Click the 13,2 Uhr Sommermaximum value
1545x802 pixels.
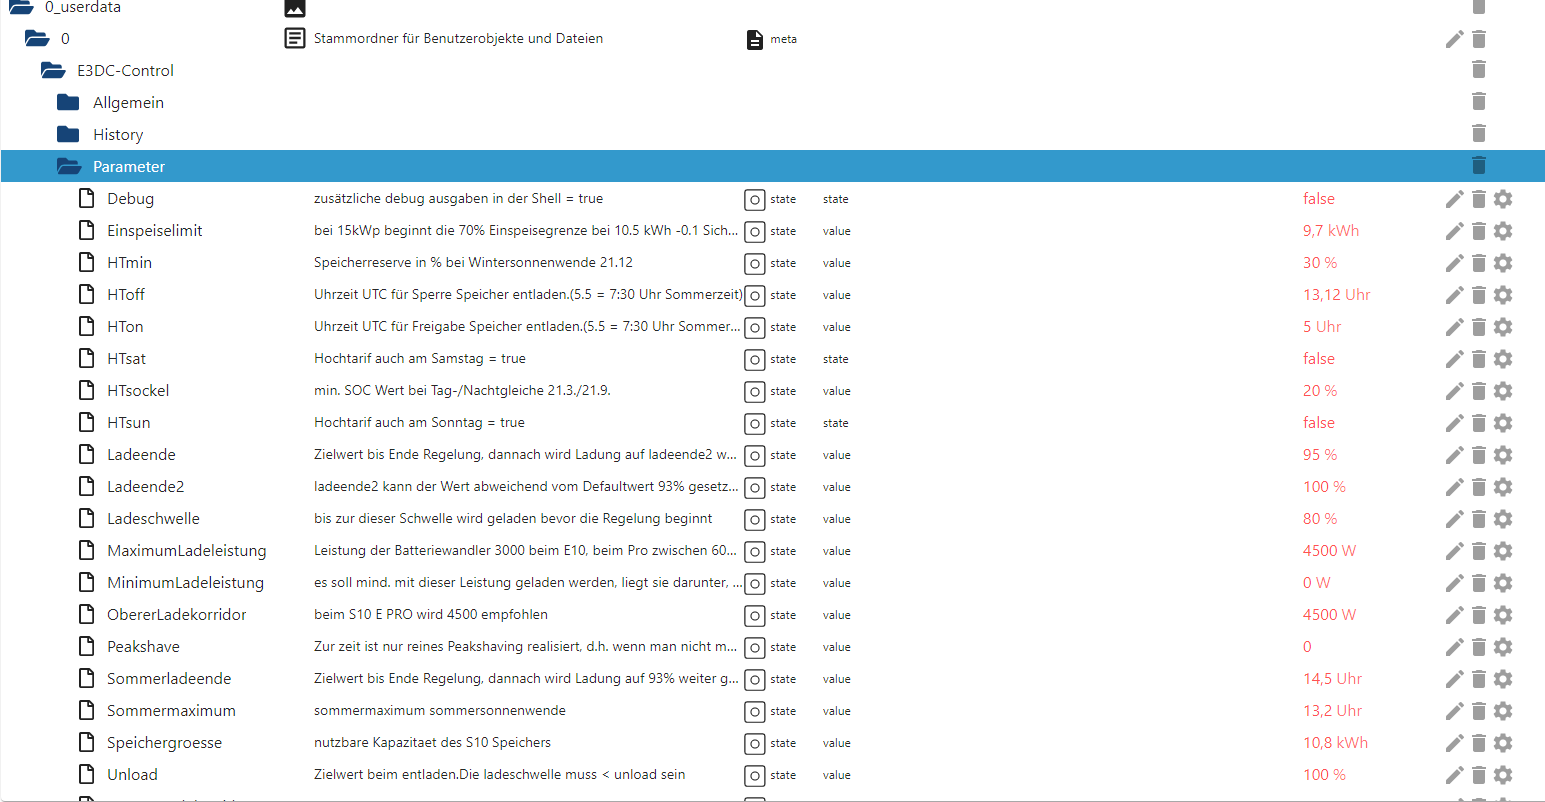point(1332,711)
